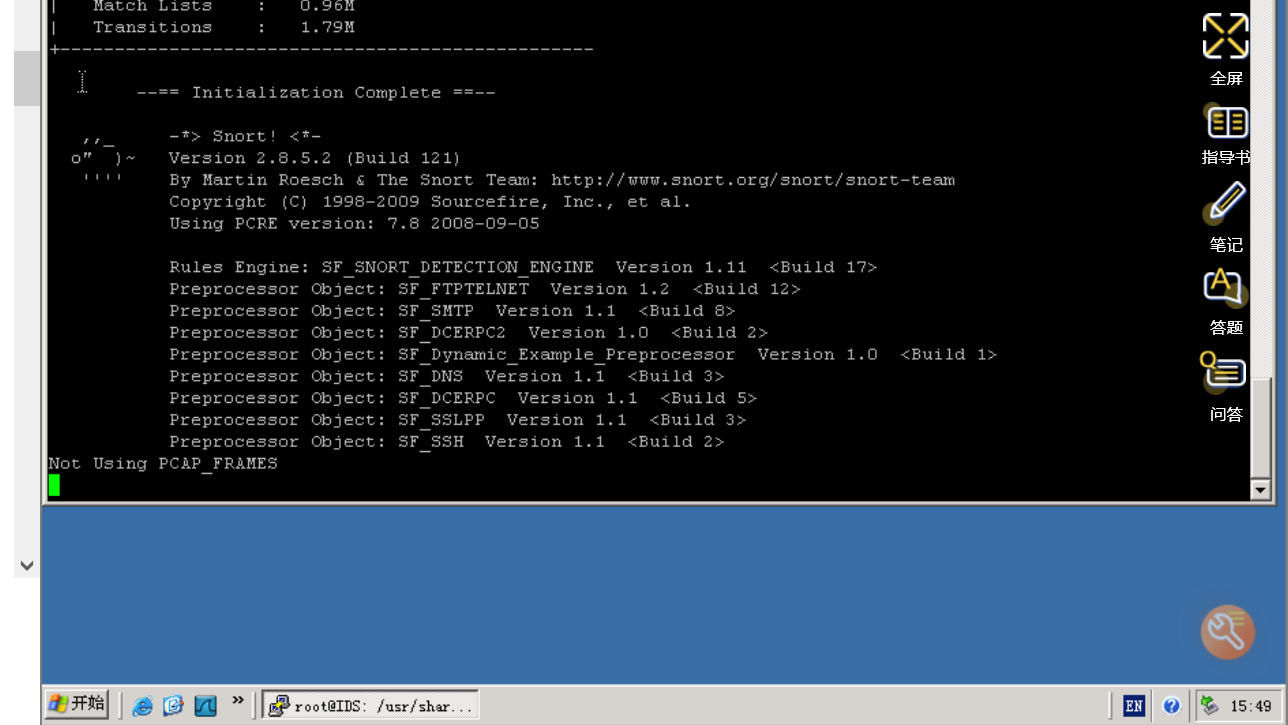The height and width of the screenshot is (725, 1288).
Task: Click the third quick launch chart-like icon
Action: tap(205, 705)
